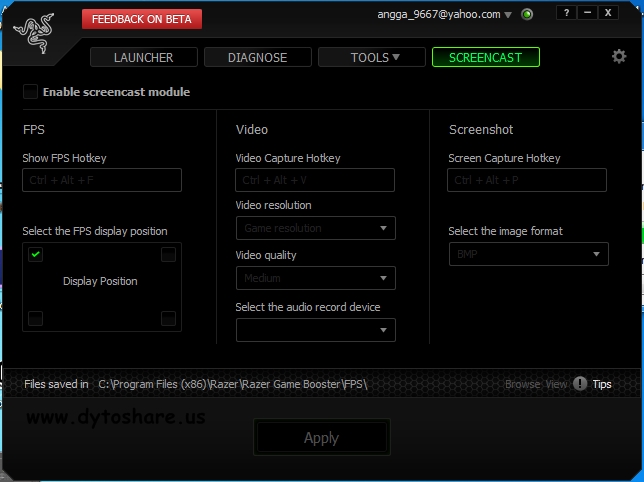644x482 pixels.
Task: Select bottom-left FPS display position
Action: coord(35,318)
